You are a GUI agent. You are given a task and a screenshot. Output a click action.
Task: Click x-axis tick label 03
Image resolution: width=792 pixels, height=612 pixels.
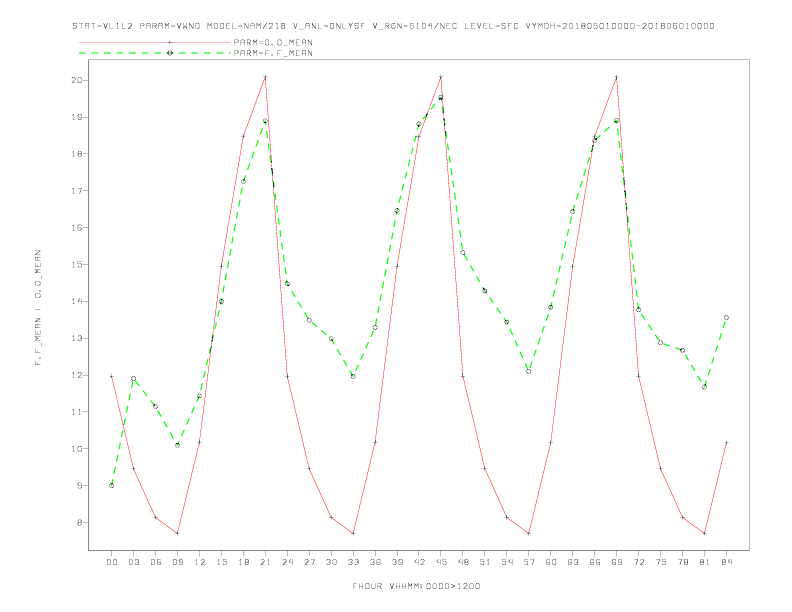click(133, 562)
